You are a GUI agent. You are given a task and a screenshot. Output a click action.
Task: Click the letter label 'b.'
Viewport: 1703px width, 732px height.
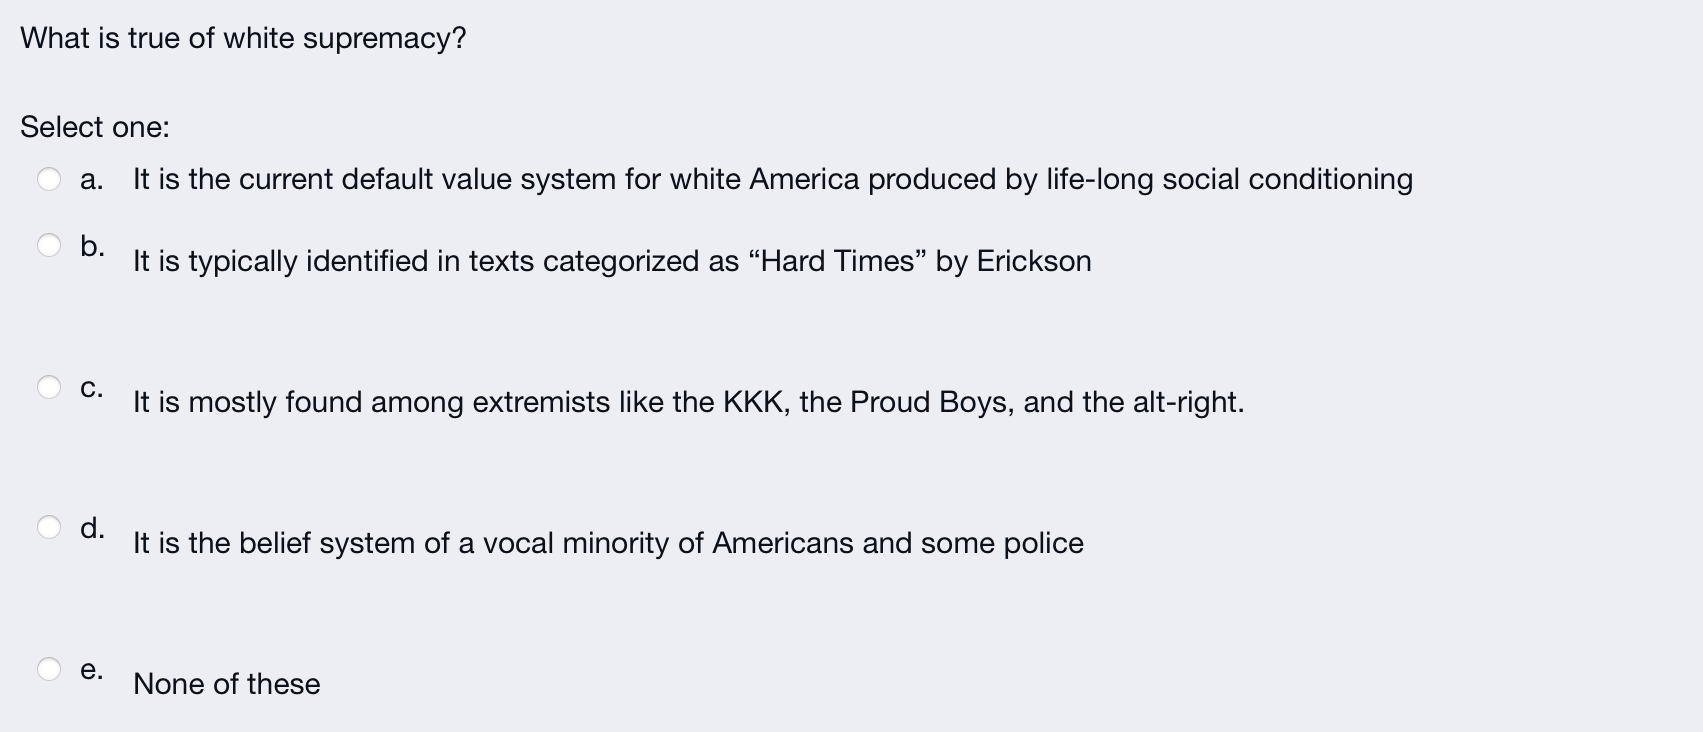92,246
